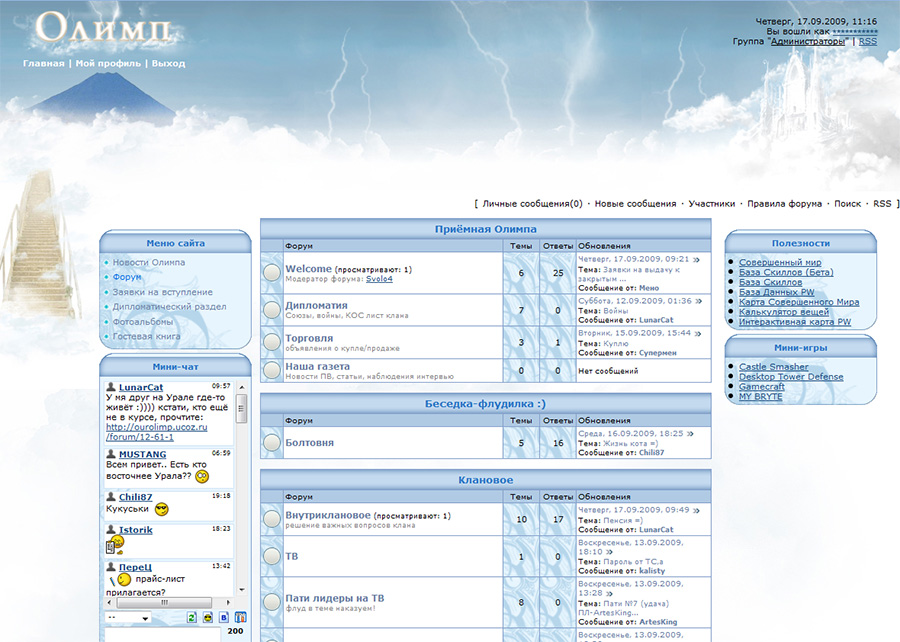Open Мой профиль in the top menu
This screenshot has width=900, height=642.
point(108,63)
